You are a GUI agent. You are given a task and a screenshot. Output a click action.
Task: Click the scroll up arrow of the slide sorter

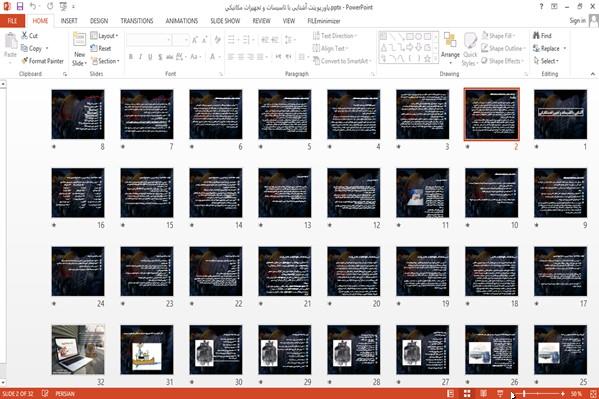click(3, 84)
